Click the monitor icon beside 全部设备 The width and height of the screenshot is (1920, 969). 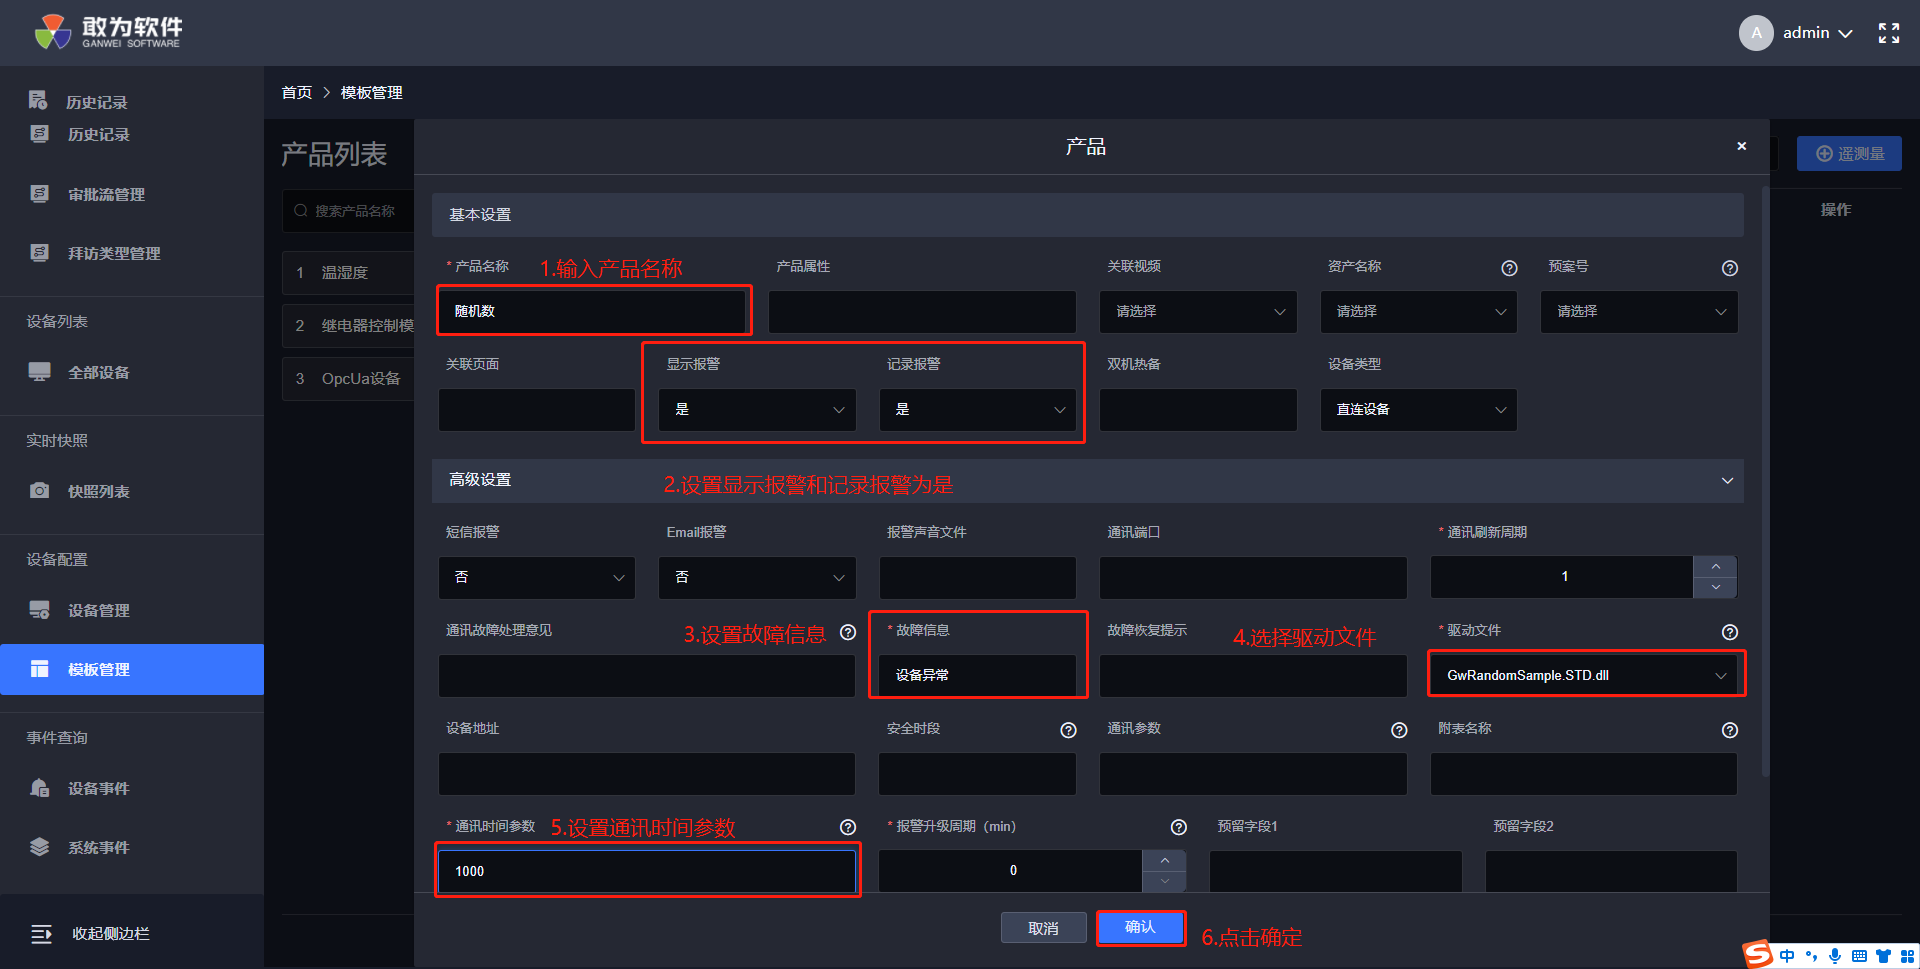pos(39,372)
